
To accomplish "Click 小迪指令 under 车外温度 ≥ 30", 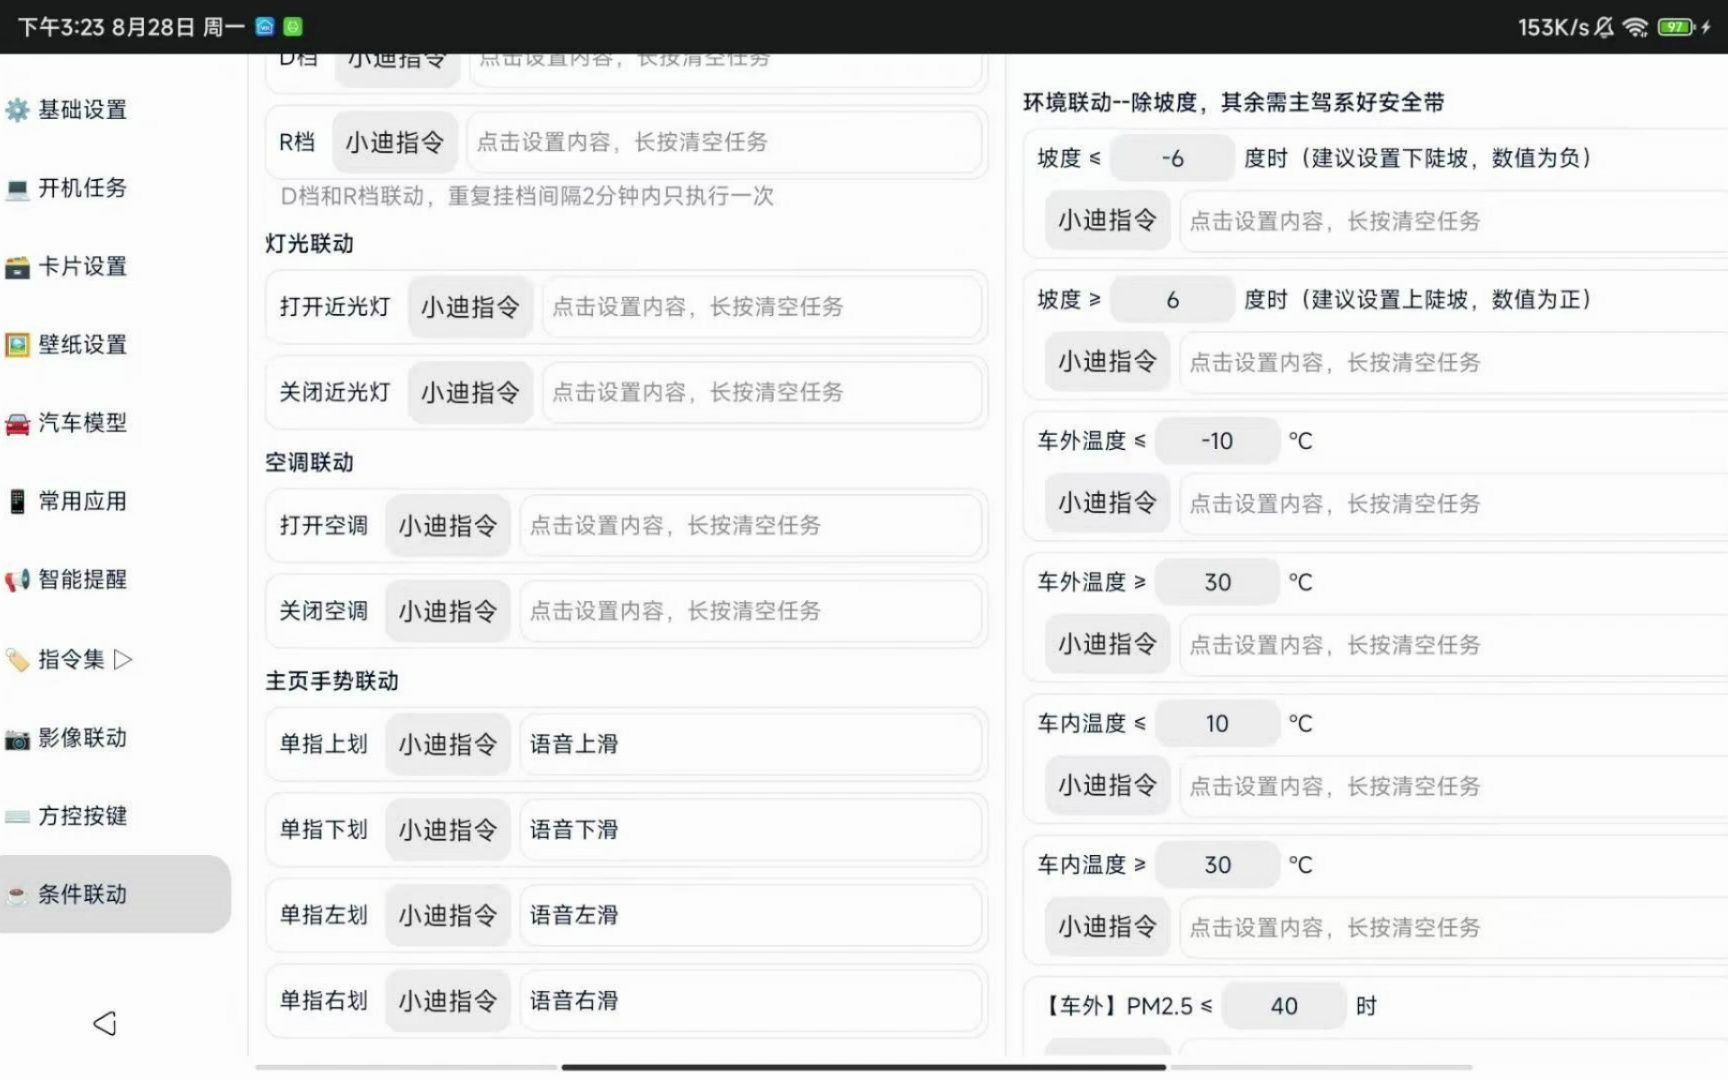I will coord(1108,645).
